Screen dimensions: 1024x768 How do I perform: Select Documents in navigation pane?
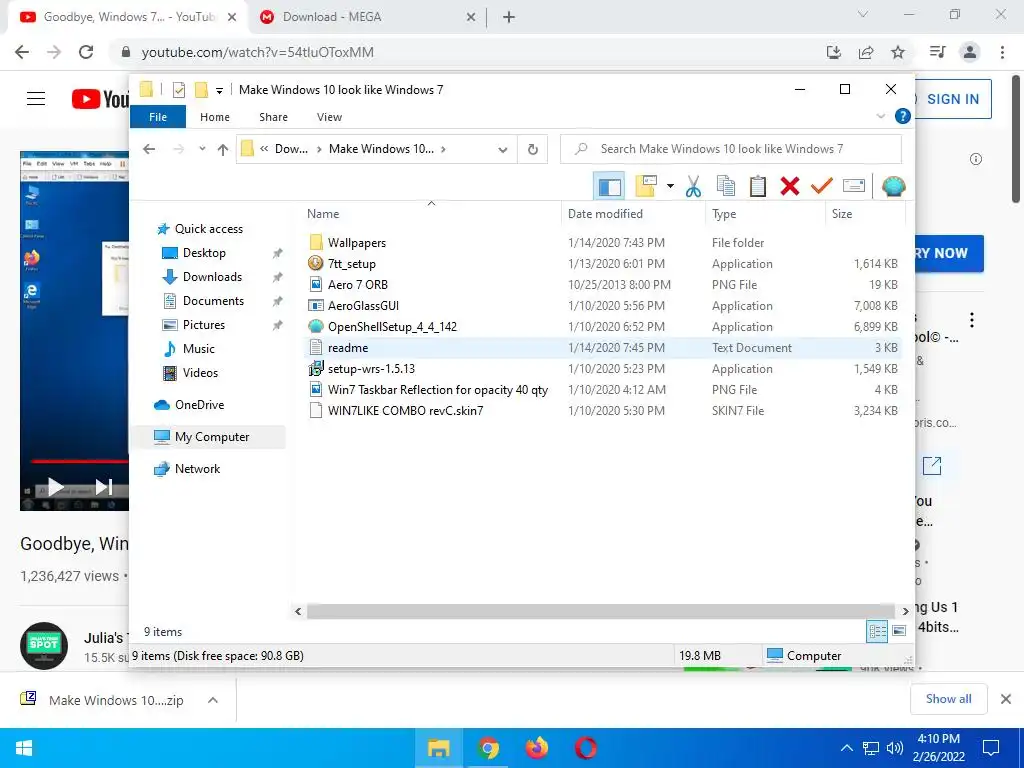[x=213, y=301]
